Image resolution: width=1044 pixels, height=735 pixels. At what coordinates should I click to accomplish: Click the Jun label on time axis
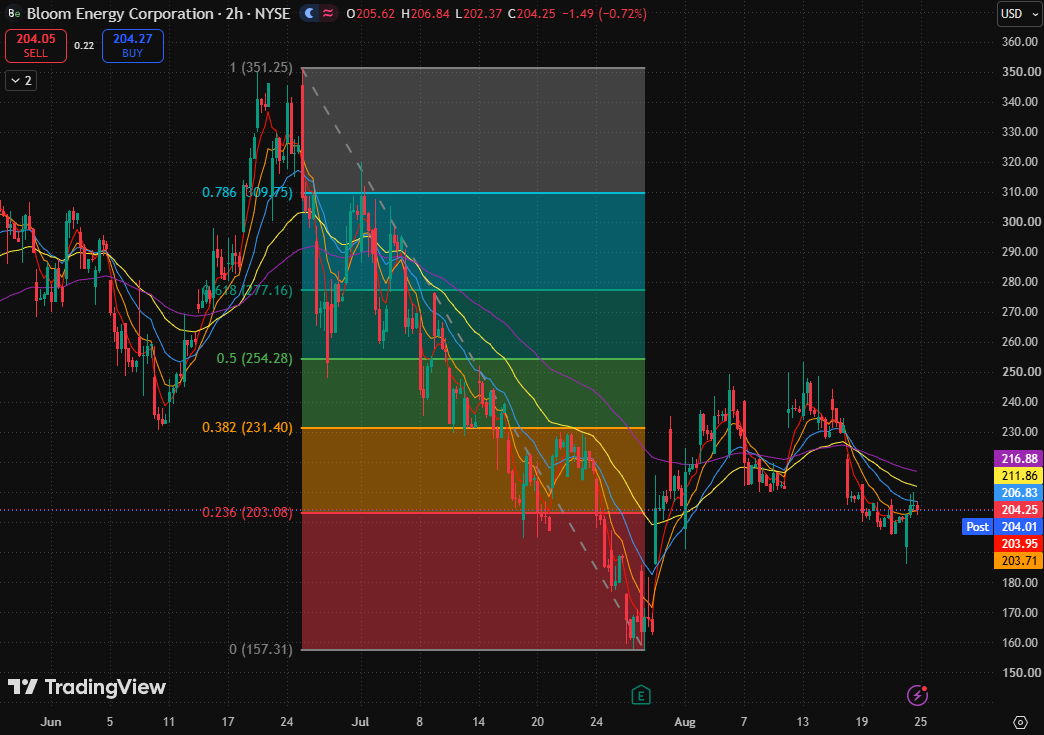(x=51, y=722)
